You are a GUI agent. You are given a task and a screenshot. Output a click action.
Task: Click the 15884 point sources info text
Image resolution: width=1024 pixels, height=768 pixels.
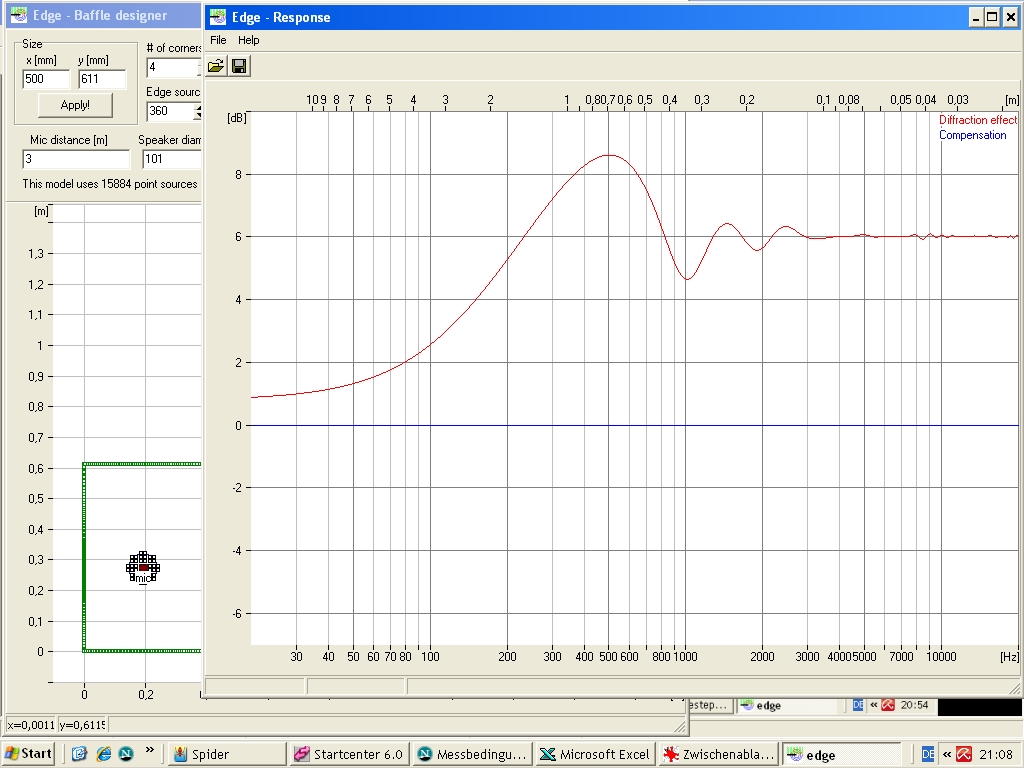[110, 184]
